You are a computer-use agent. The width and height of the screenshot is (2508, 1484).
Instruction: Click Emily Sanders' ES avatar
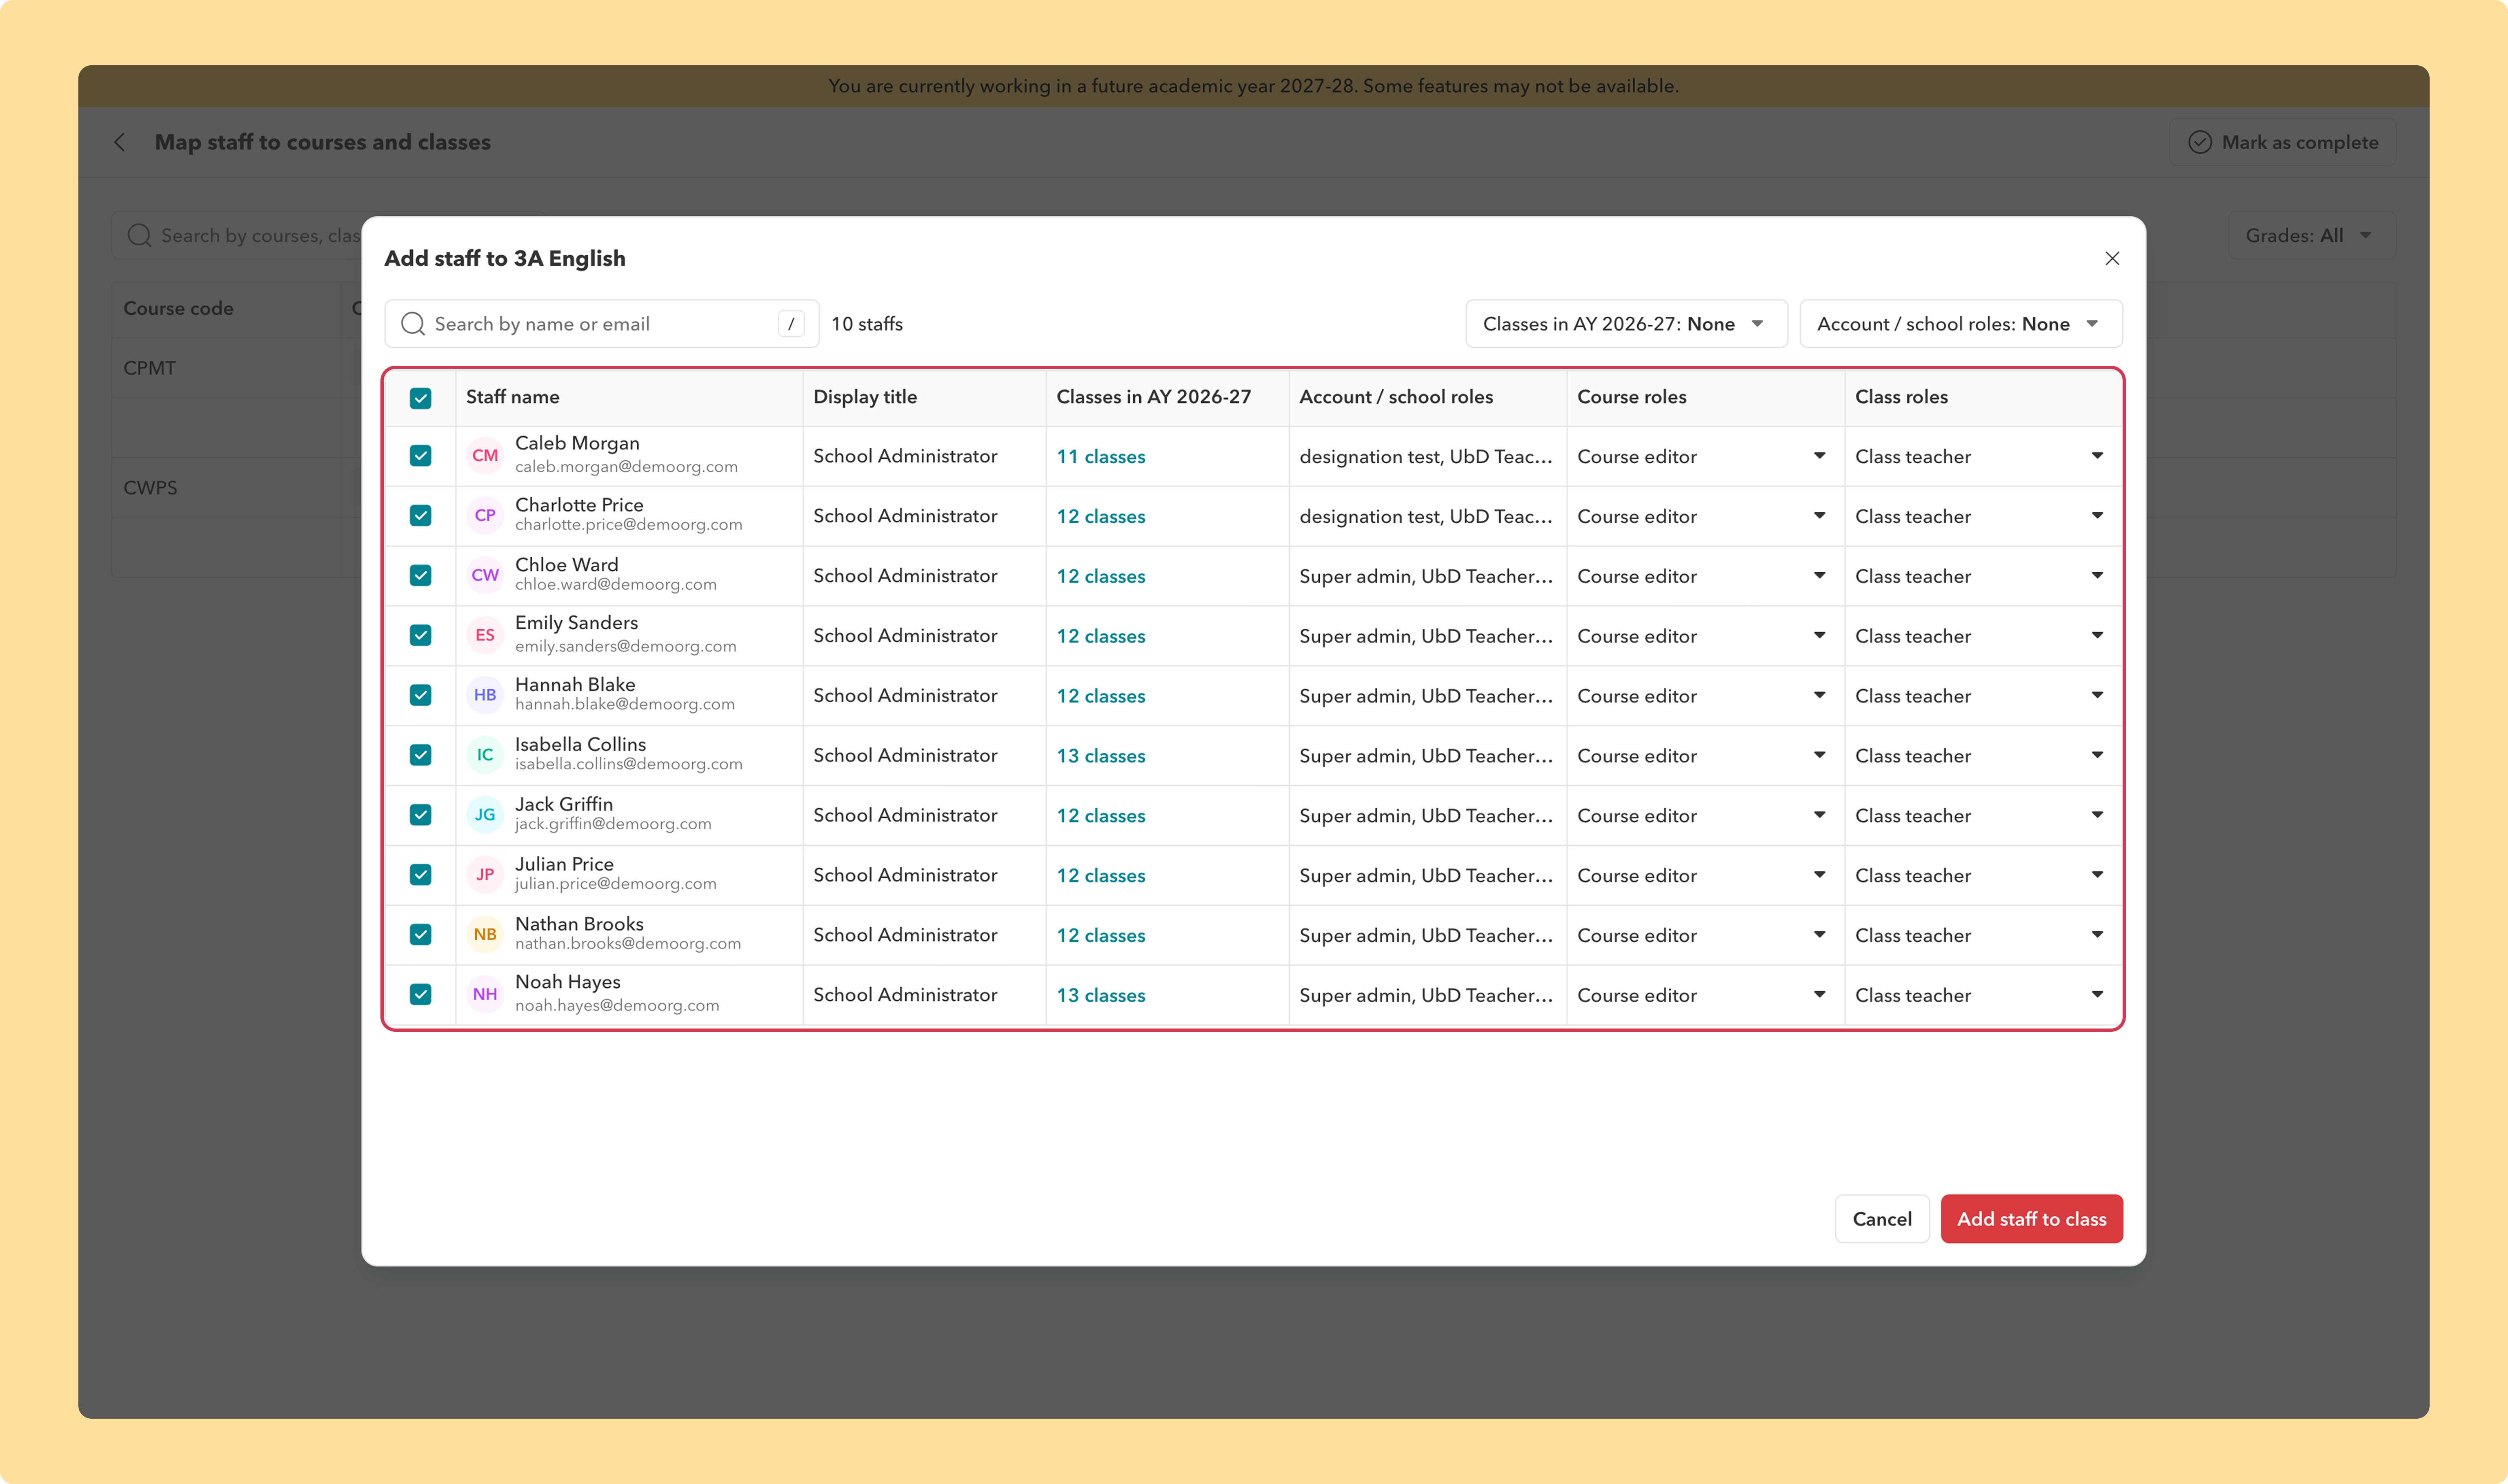coord(485,636)
